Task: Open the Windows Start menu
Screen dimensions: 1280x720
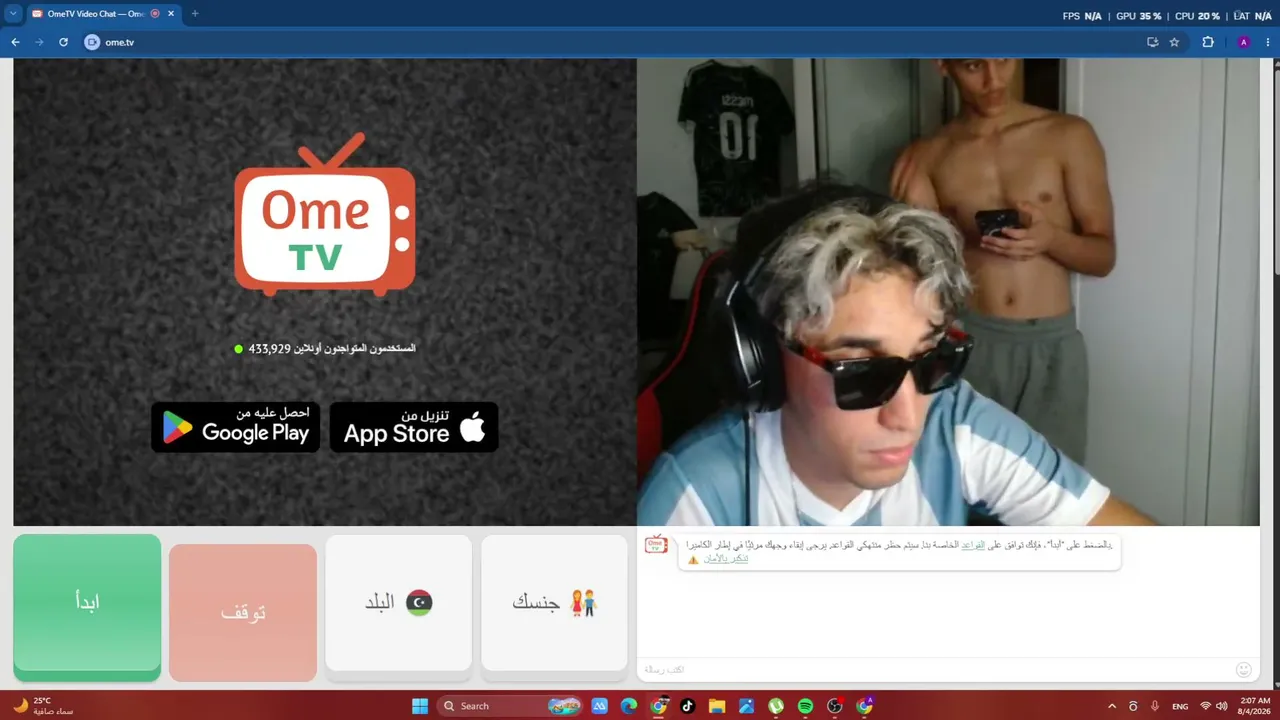Action: pos(420,706)
